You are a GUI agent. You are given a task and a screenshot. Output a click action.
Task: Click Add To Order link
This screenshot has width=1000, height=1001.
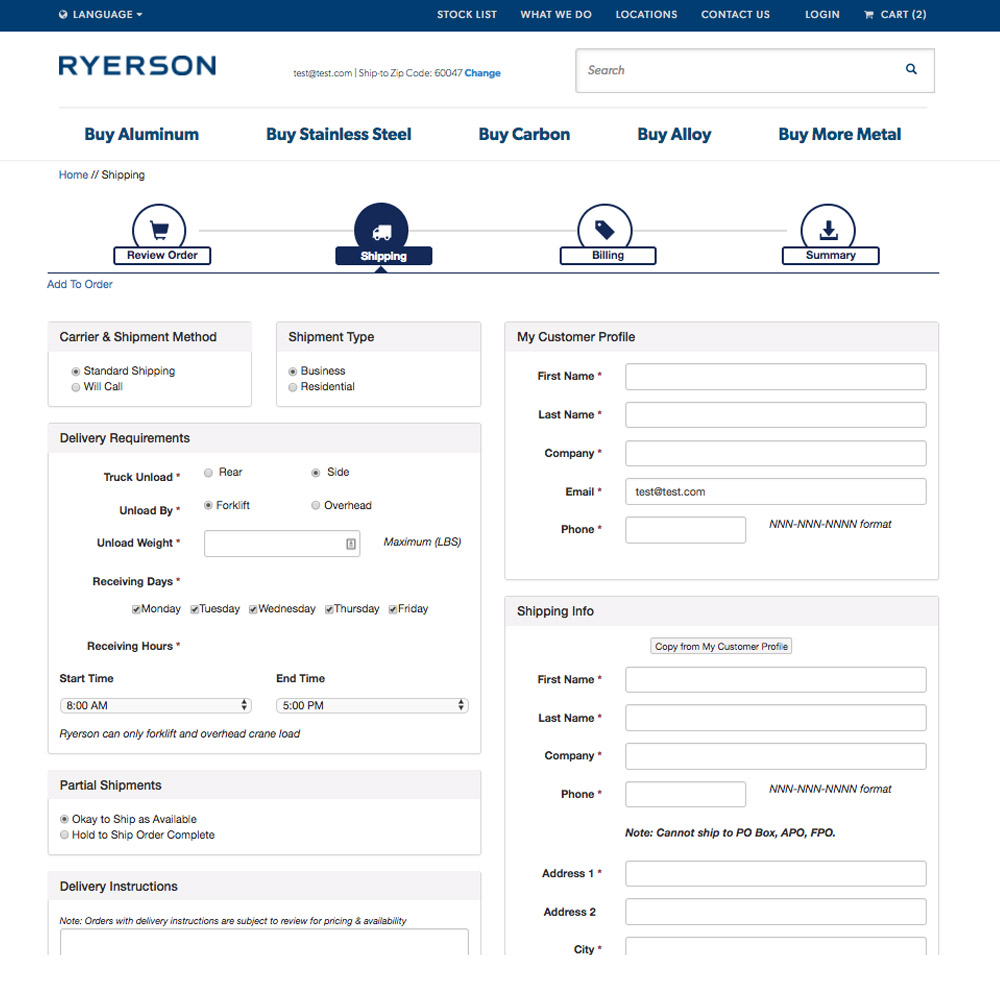click(x=80, y=284)
